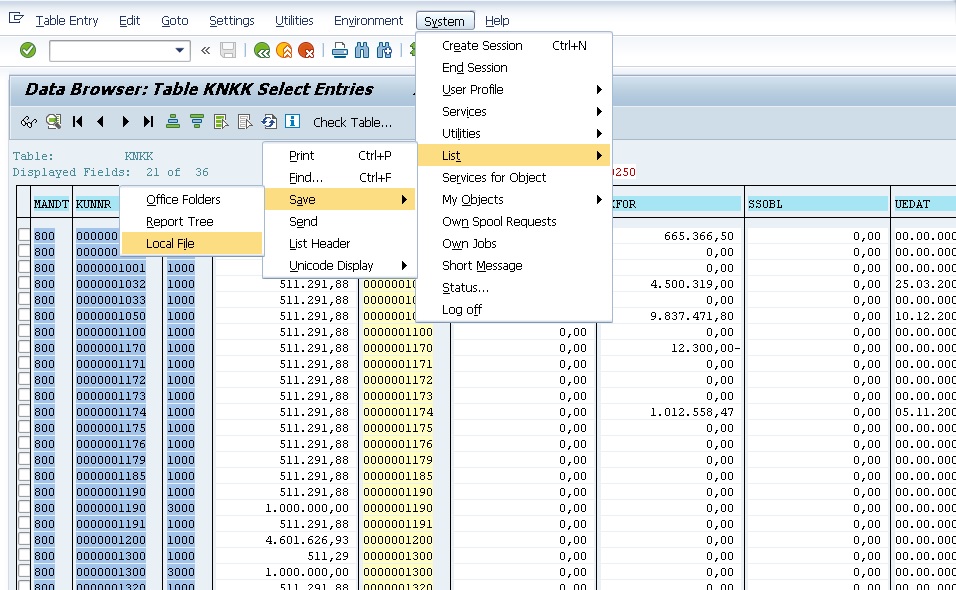Viewport: 956px width, 590px height.
Task: Expand the My Objects submenu
Action: [515, 199]
